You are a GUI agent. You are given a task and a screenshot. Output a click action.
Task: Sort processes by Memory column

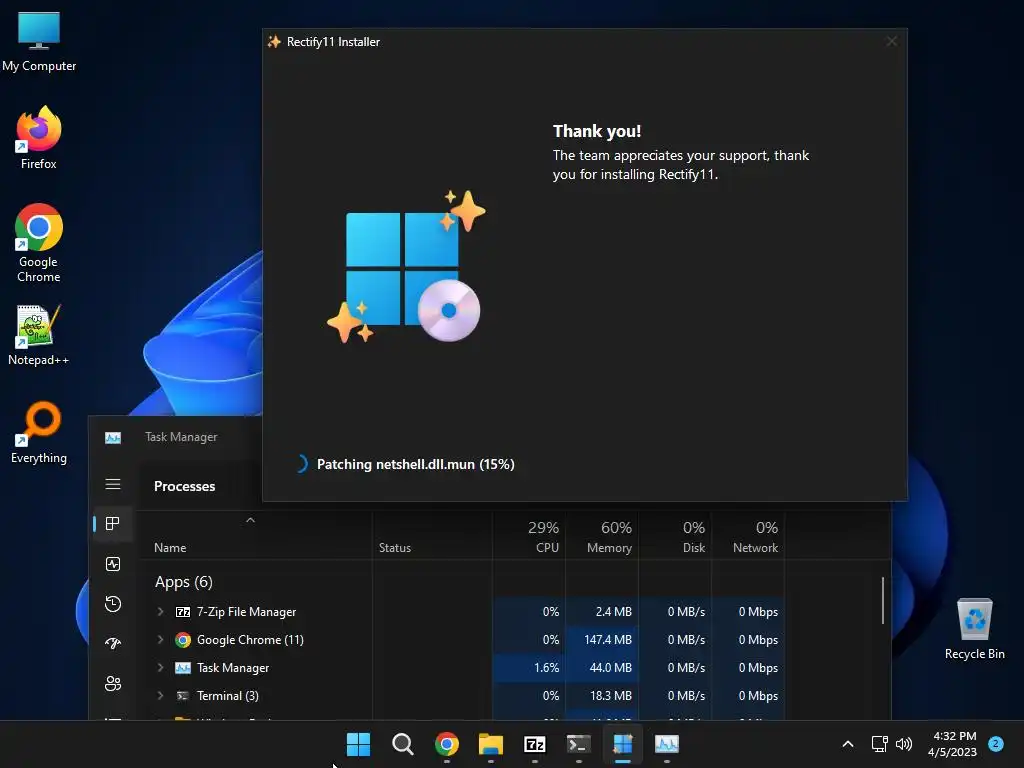[x=601, y=536]
